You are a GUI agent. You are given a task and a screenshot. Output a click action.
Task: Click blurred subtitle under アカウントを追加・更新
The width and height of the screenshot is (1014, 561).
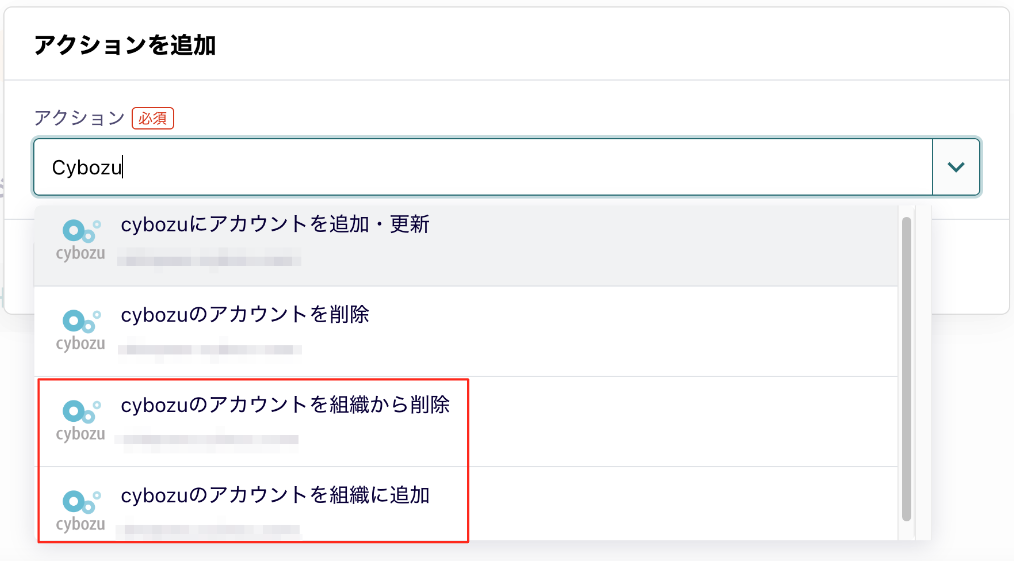pyautogui.click(x=210, y=260)
